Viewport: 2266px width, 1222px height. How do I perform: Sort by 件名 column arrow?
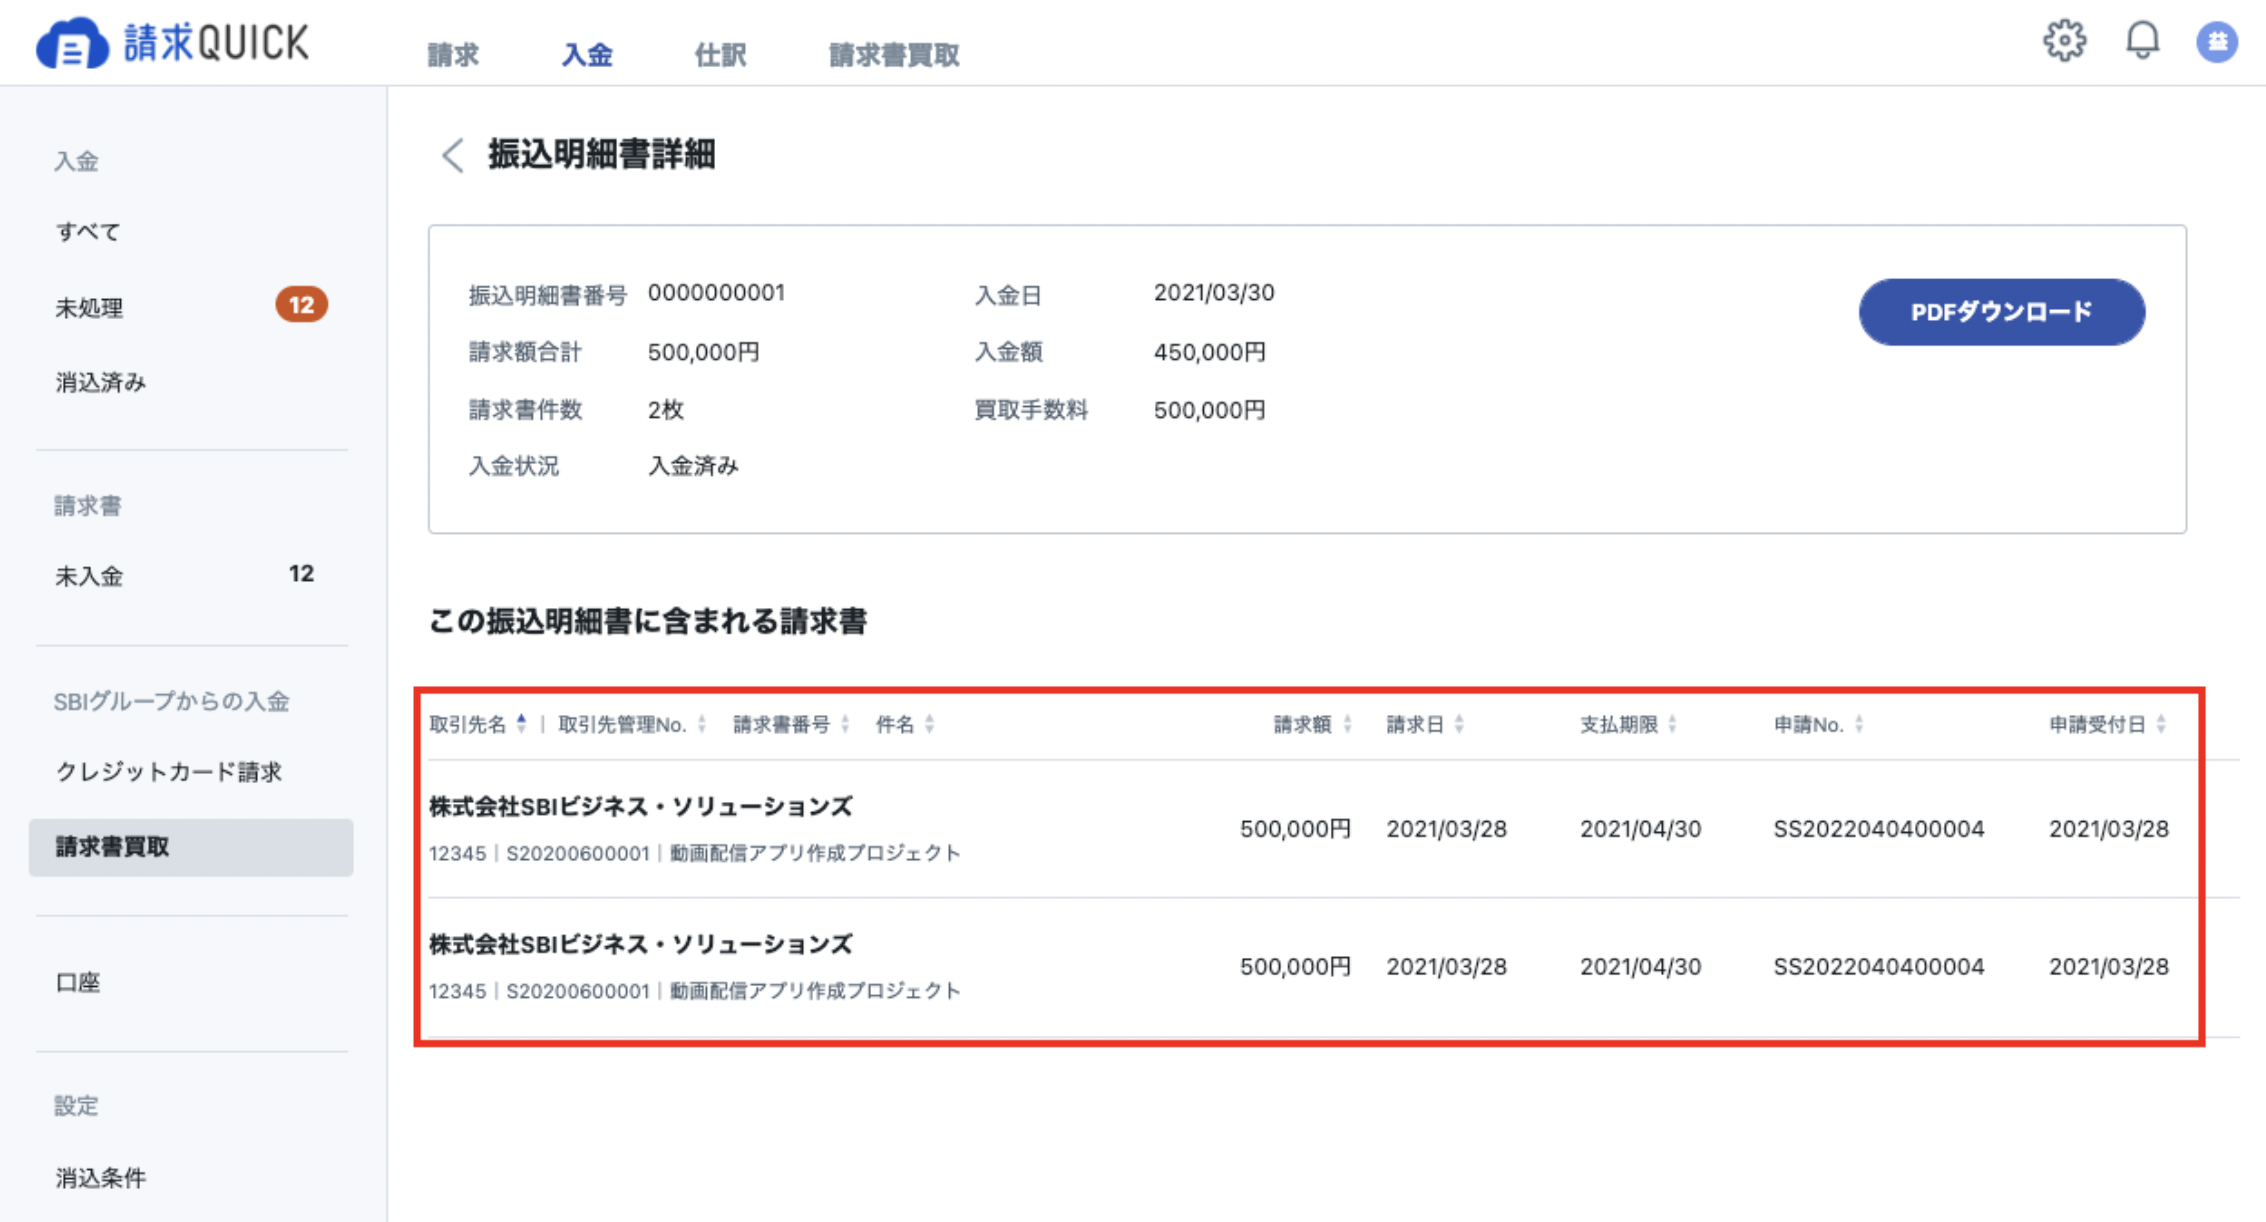930,724
